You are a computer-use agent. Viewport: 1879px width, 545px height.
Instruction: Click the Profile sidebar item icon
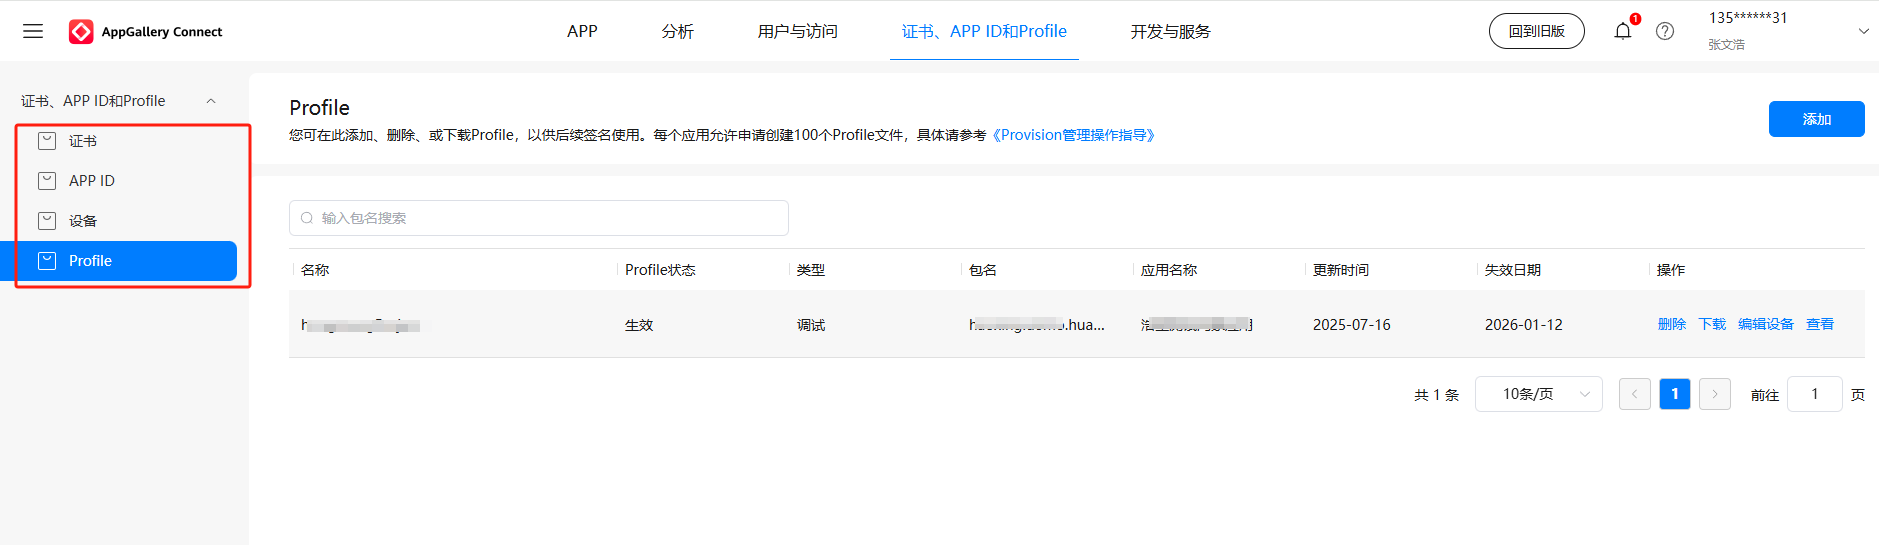[x=47, y=261]
